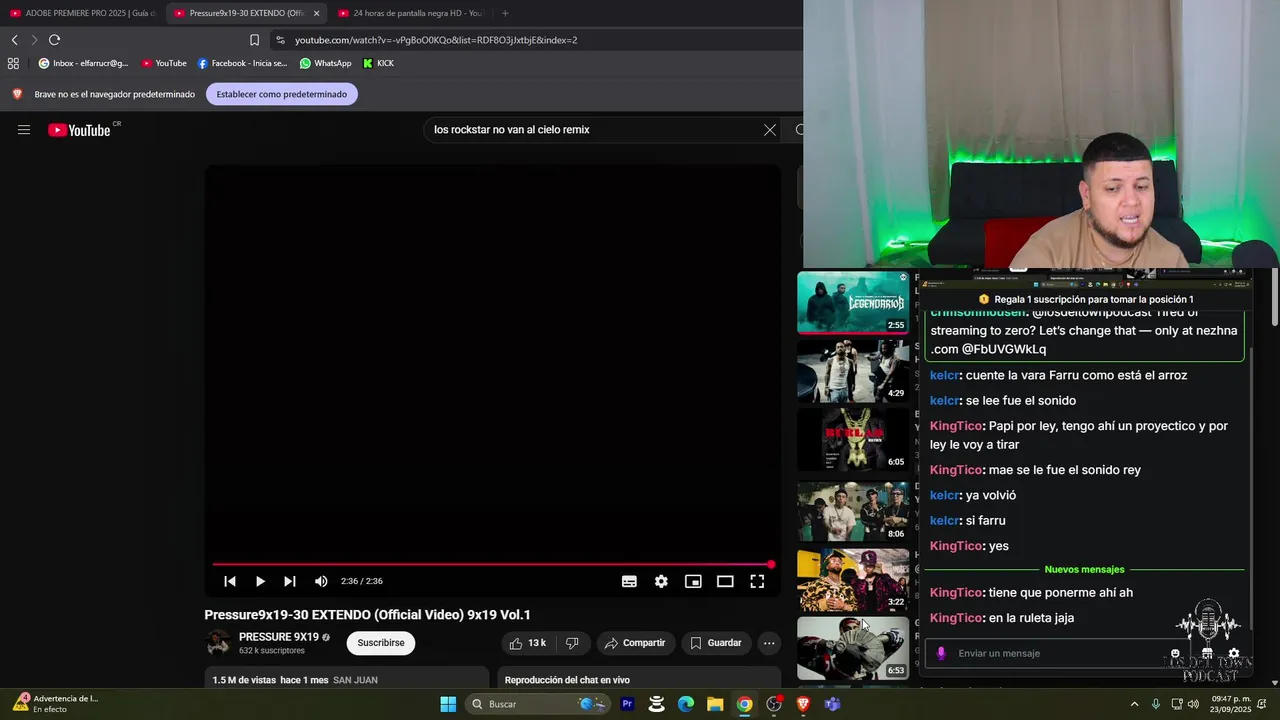Open the 6:53 duration video thumbnail
1280x720 pixels.
point(853,648)
